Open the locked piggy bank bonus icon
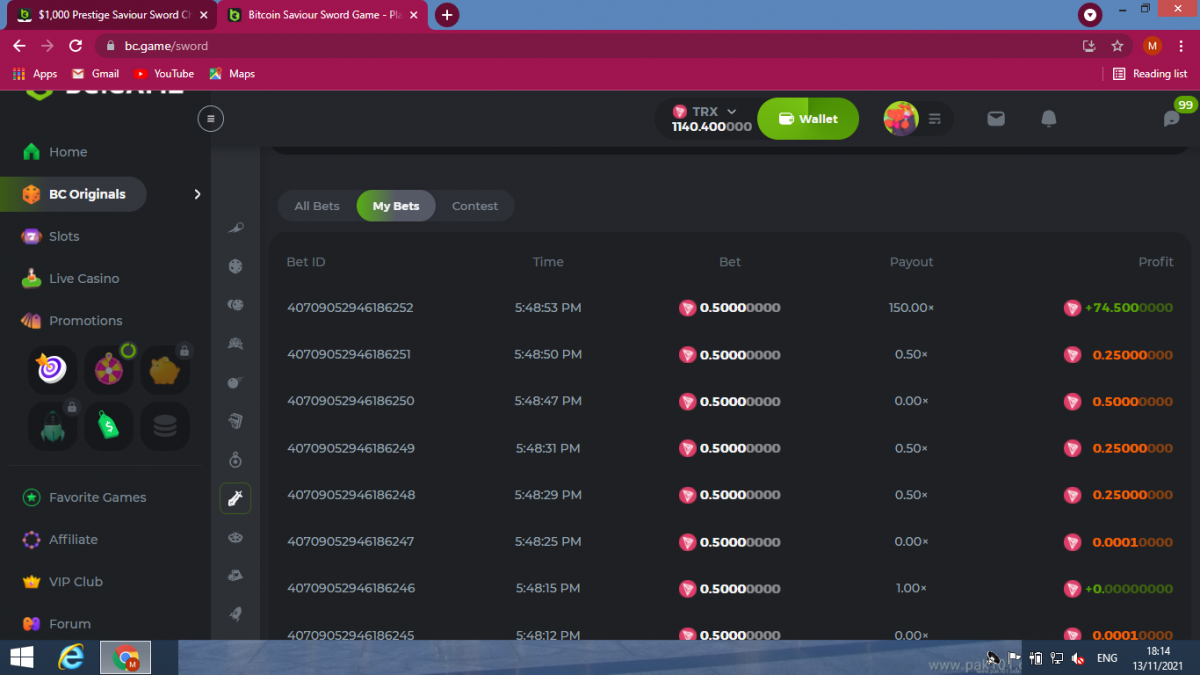 coord(165,369)
